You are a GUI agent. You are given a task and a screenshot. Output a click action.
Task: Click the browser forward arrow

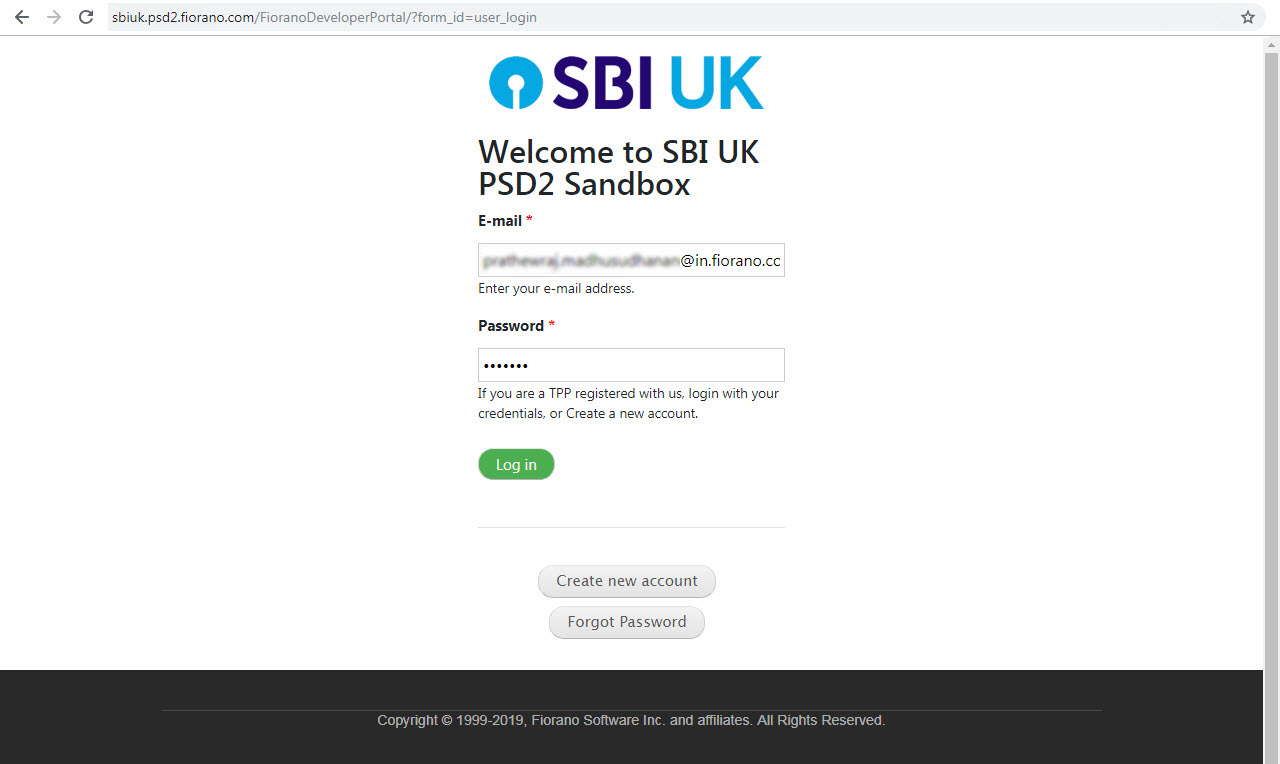coord(54,17)
